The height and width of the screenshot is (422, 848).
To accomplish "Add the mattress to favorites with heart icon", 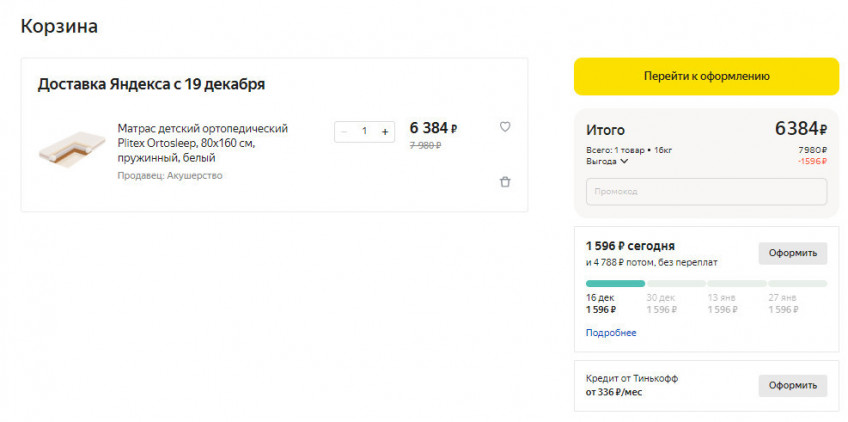I will [x=505, y=127].
